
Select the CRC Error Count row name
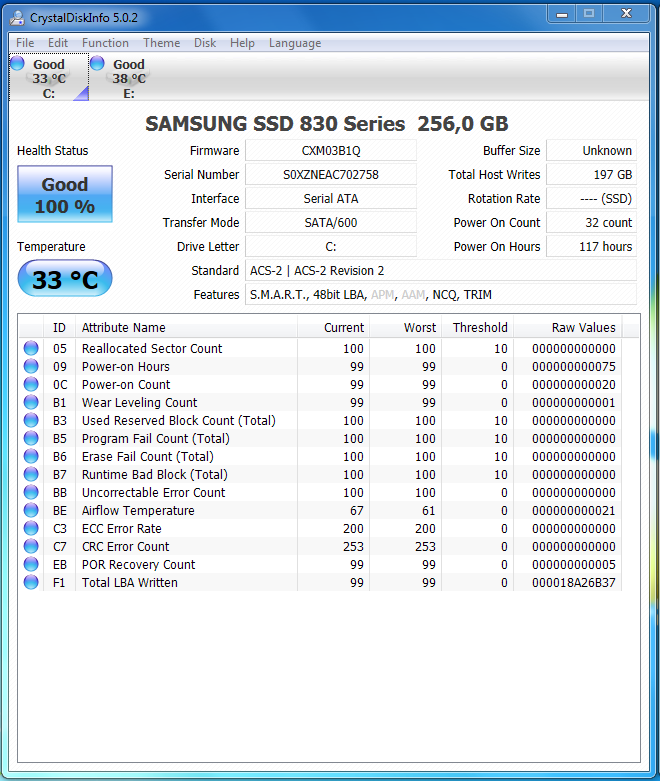point(126,546)
